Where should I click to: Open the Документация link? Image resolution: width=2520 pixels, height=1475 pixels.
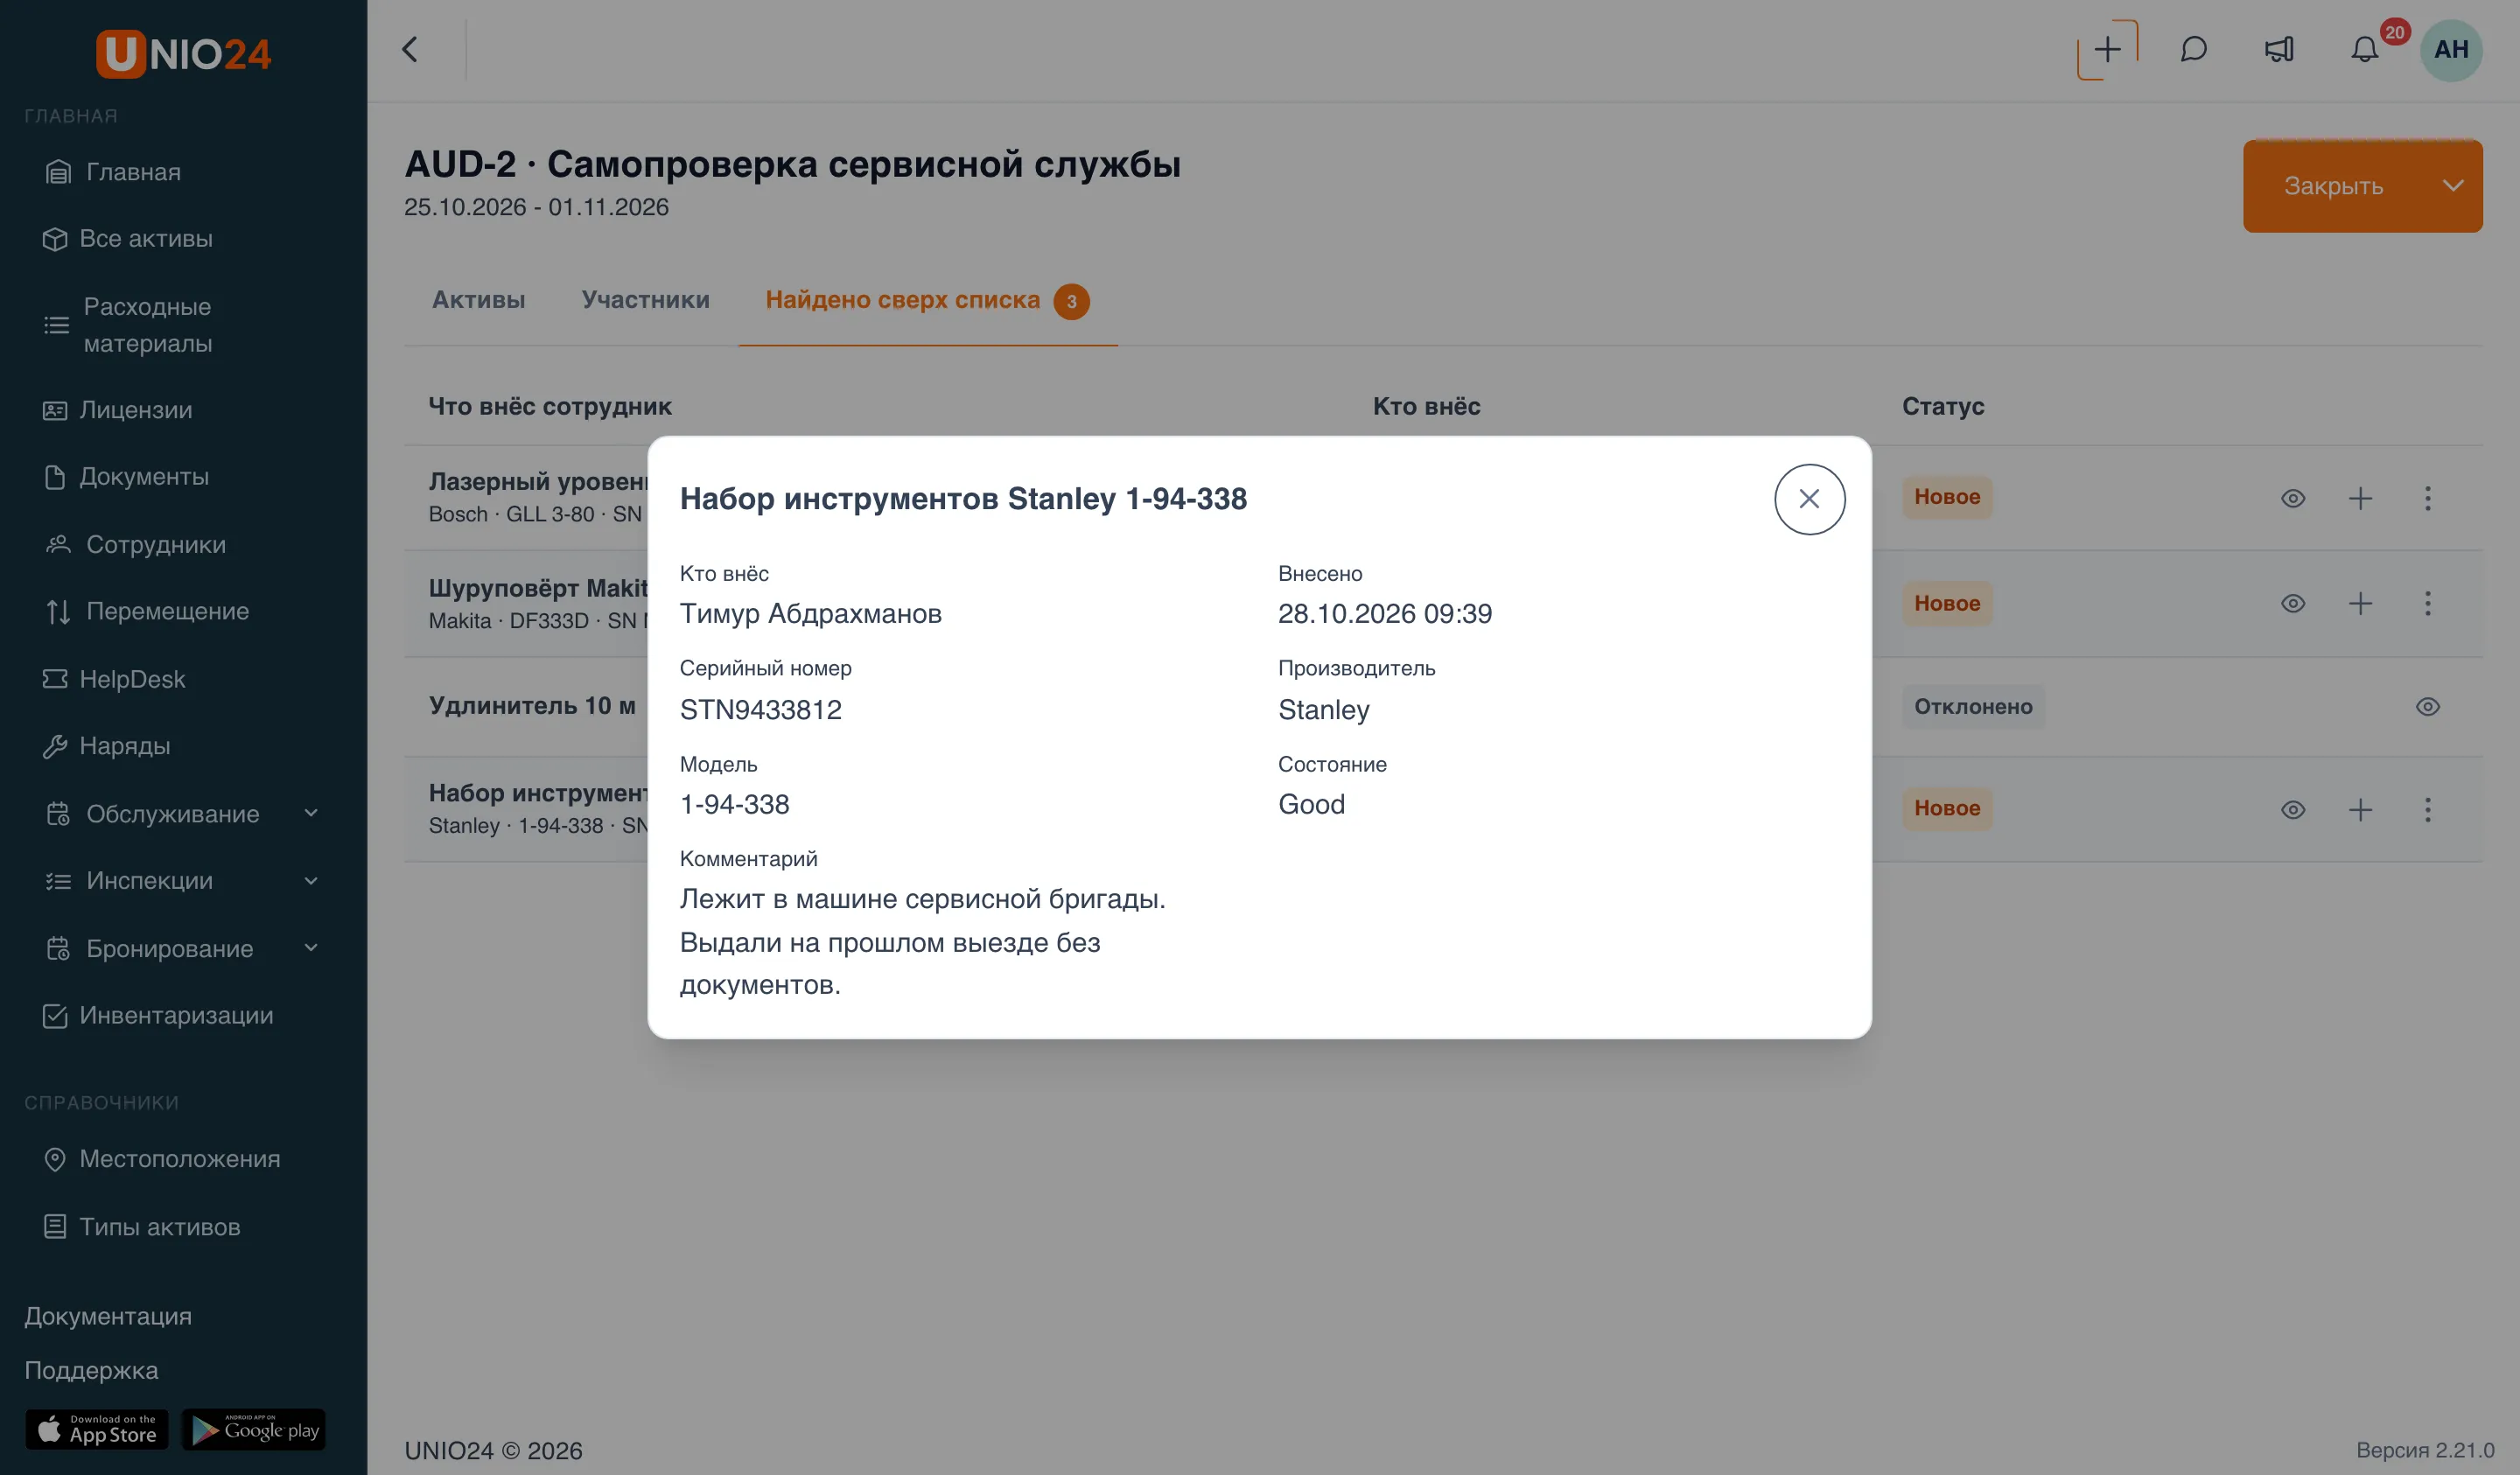pos(108,1316)
